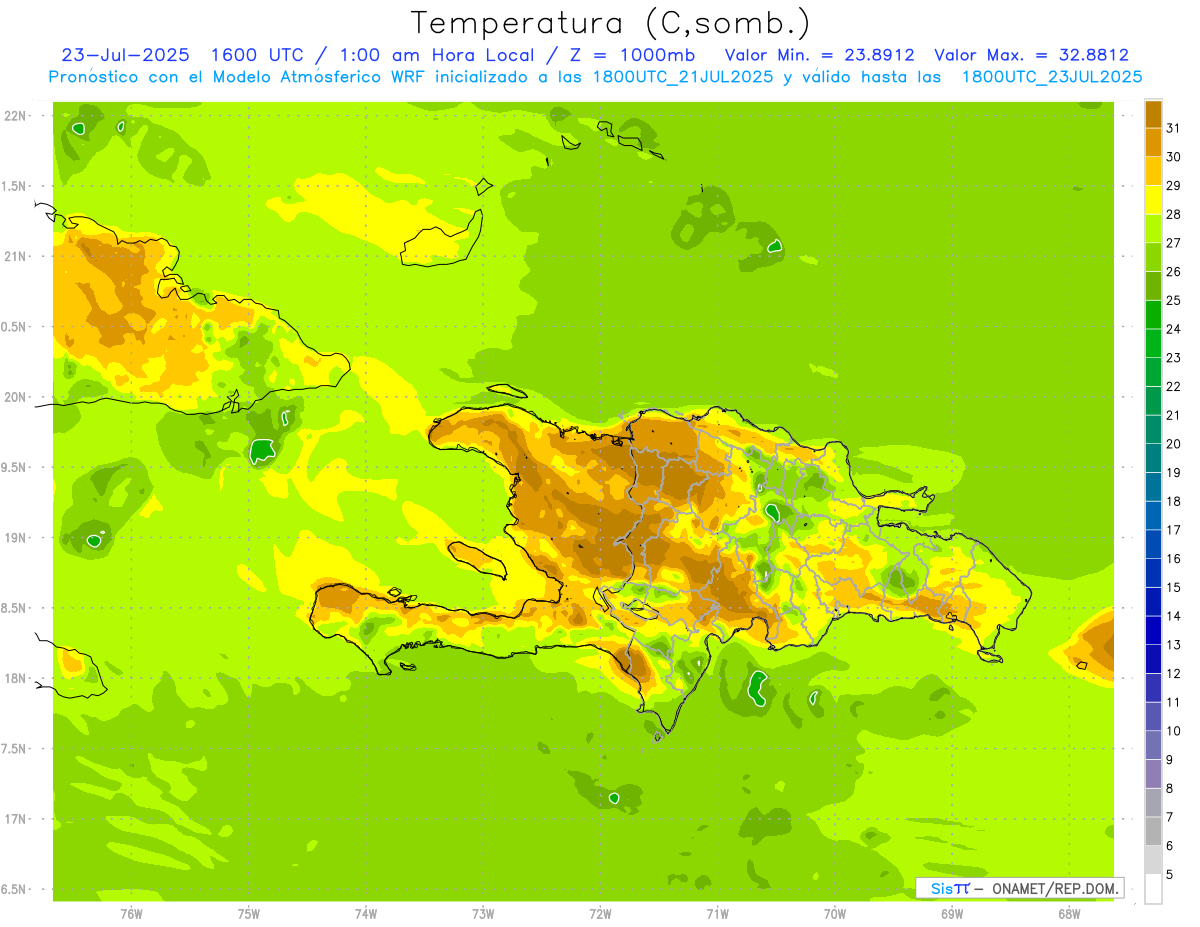
Task: Pick the light orange swatch between 29 and 30
Action: [x=1153, y=171]
